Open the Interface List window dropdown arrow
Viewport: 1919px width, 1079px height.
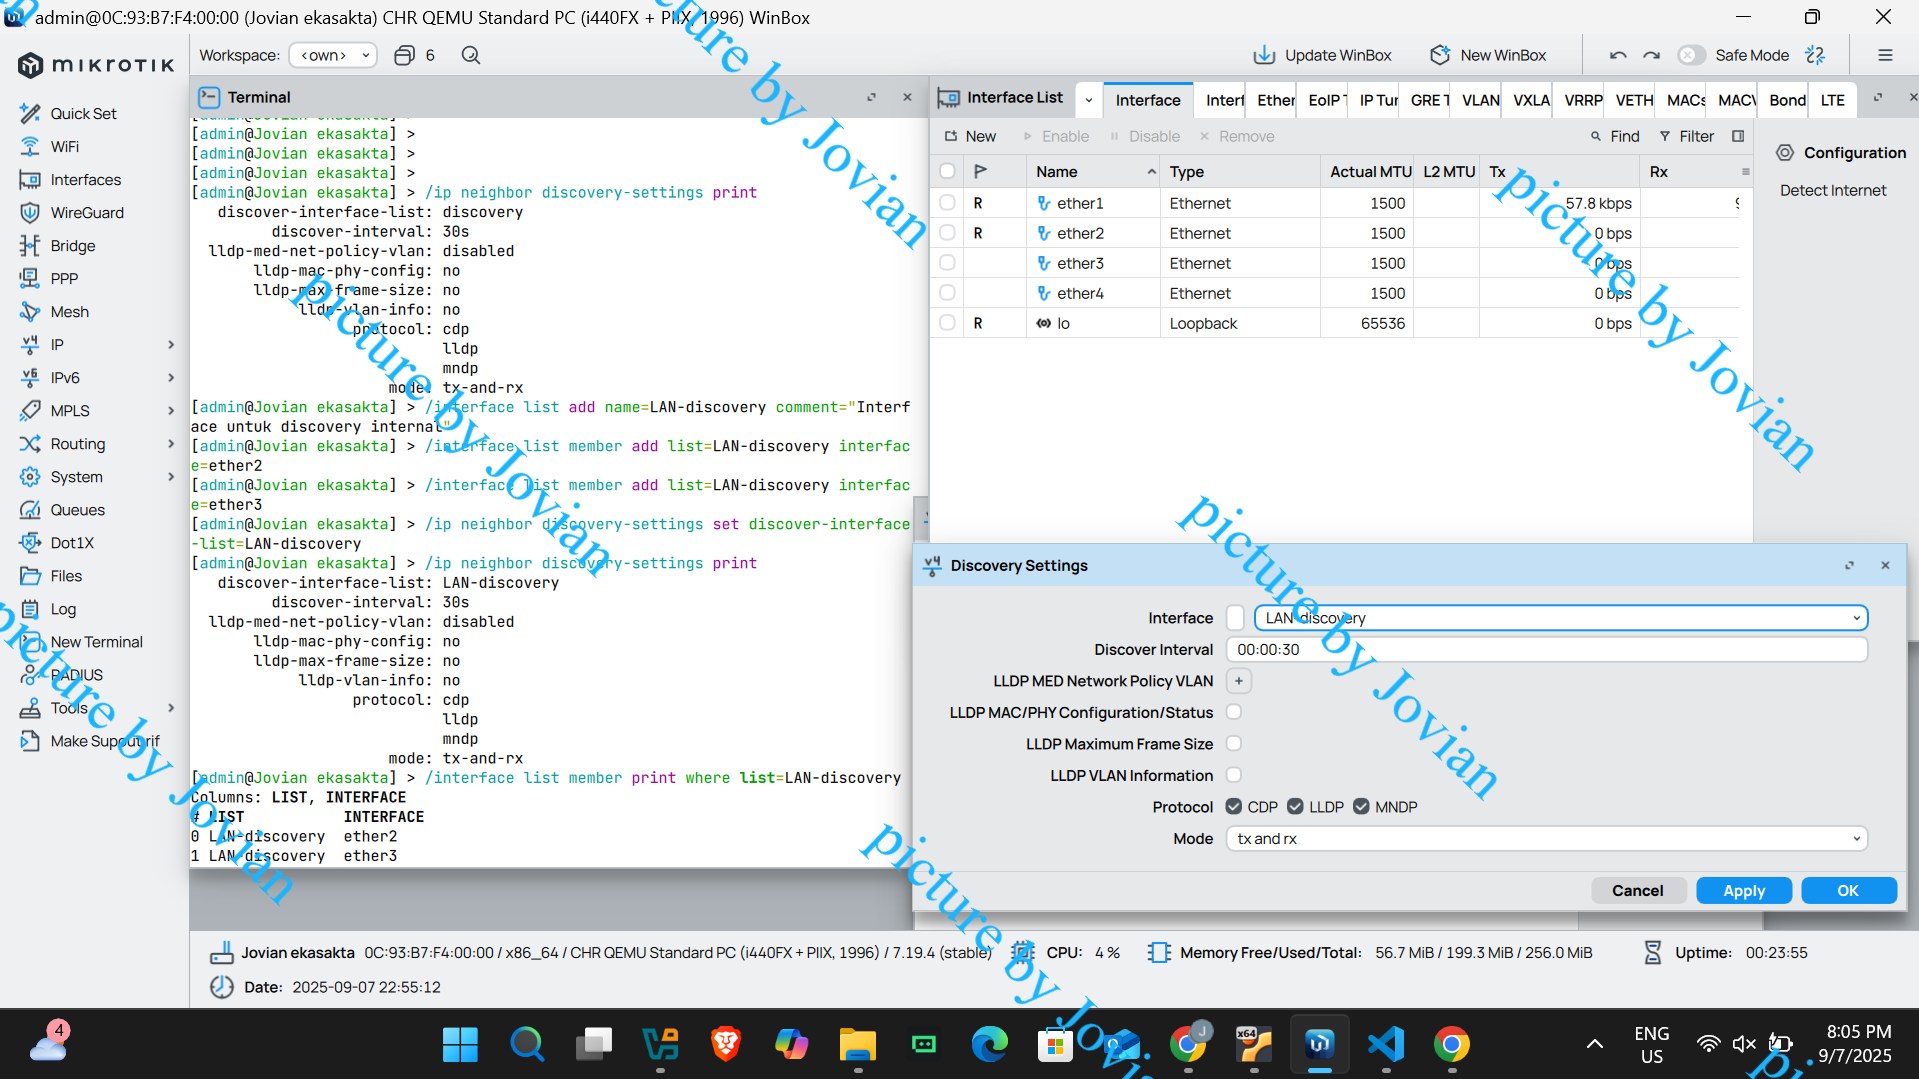1088,99
